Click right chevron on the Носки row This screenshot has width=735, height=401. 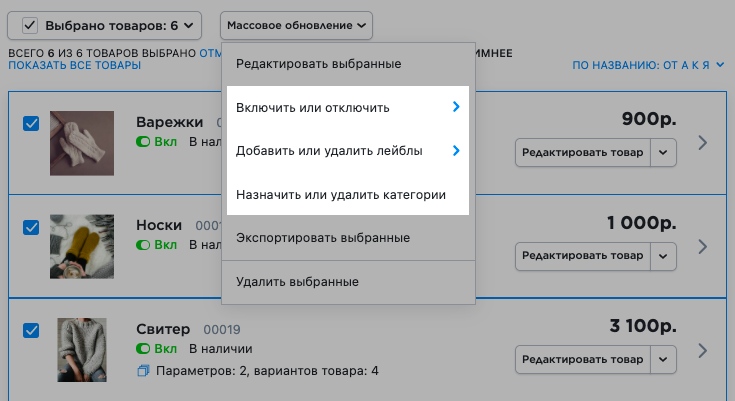tap(702, 247)
